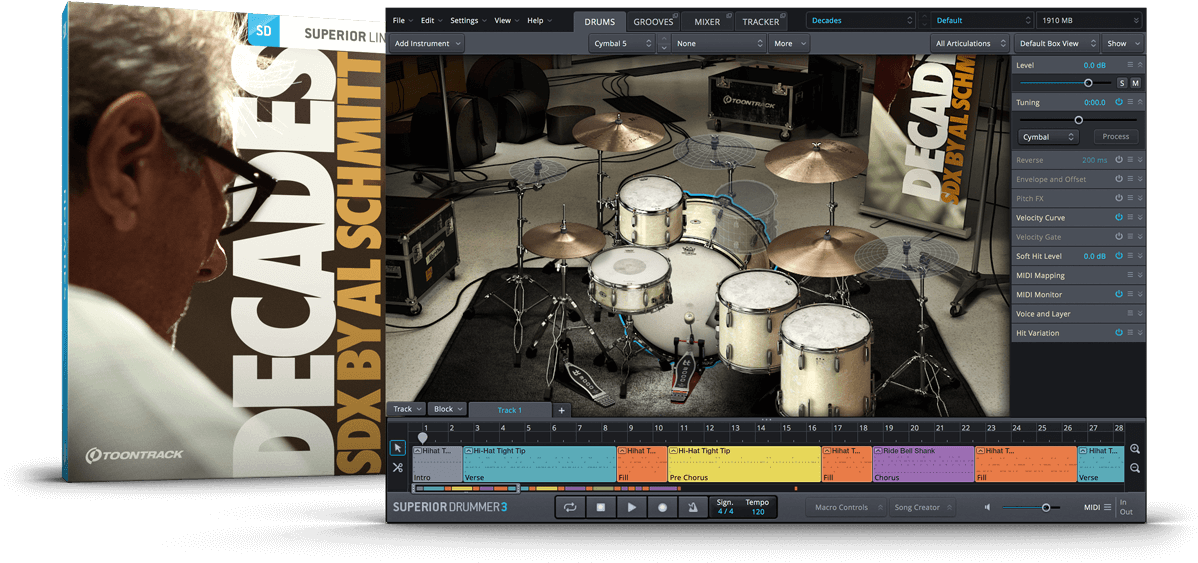Mute master output via speaker icon
This screenshot has height=563, width=1198.
(x=987, y=507)
